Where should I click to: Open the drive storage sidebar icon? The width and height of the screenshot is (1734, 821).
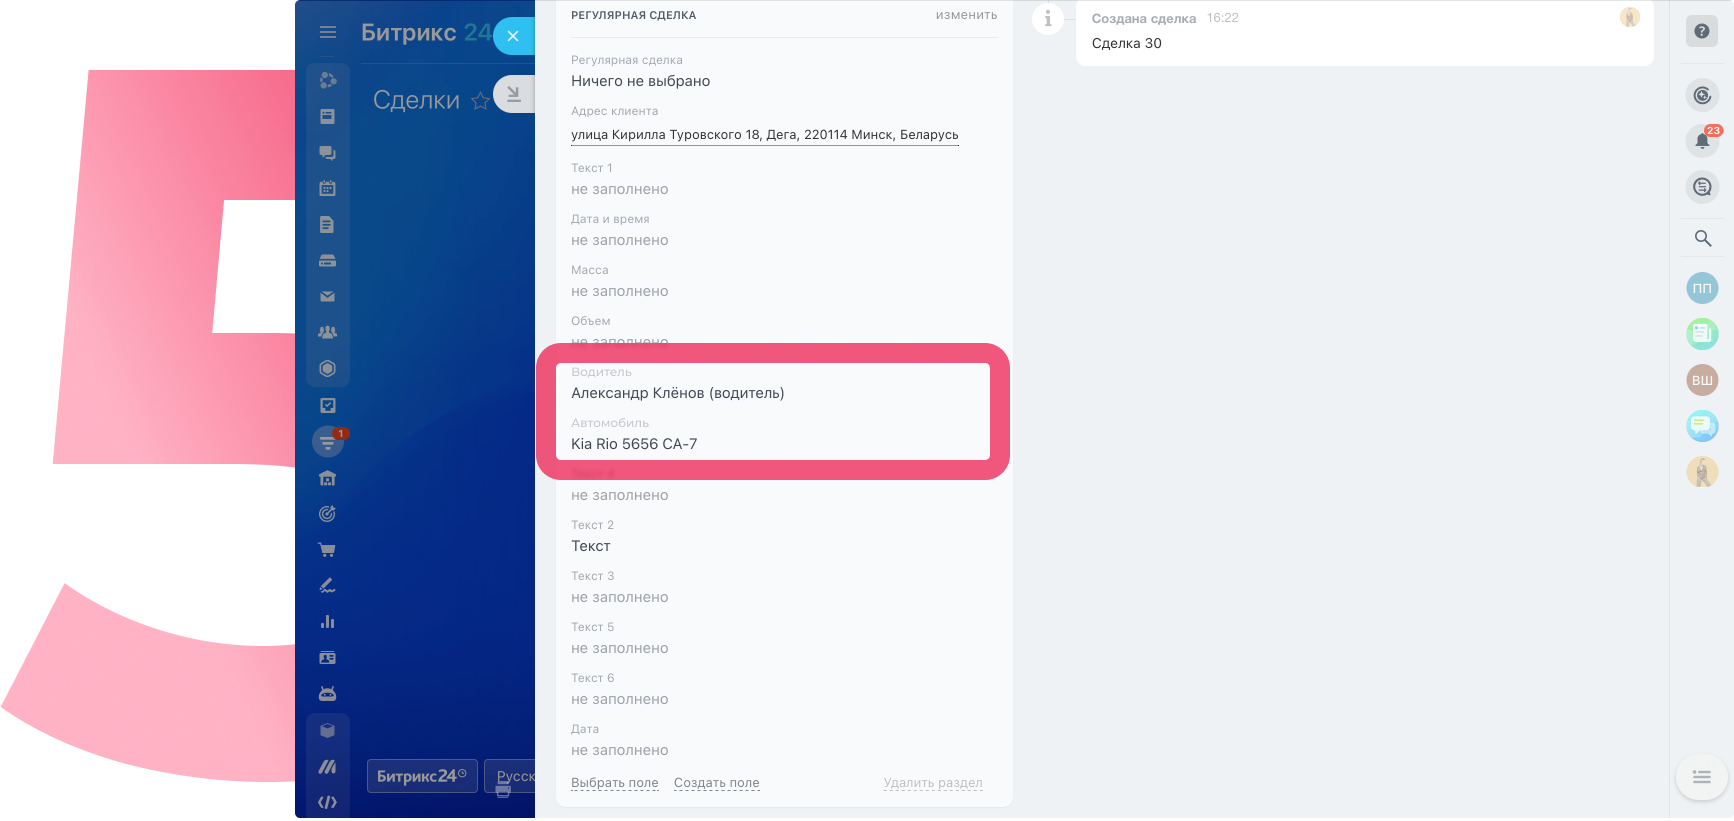pos(327,260)
